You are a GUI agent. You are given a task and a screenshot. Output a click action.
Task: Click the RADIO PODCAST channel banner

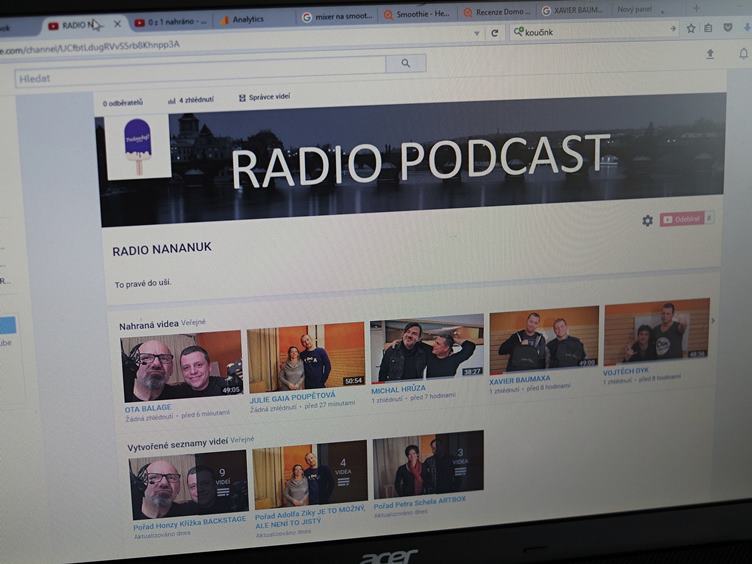click(412, 160)
